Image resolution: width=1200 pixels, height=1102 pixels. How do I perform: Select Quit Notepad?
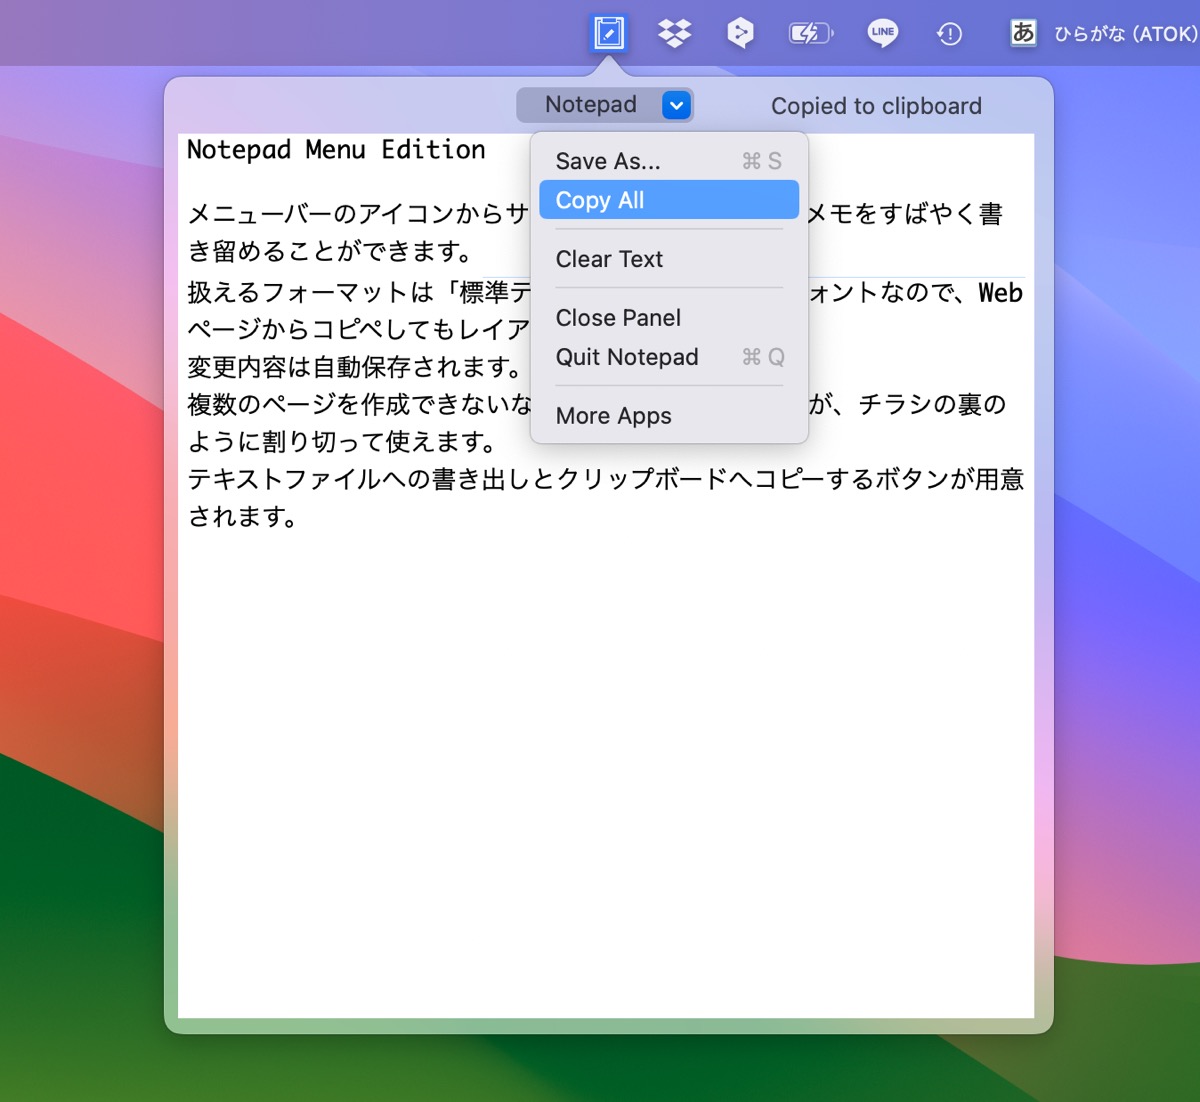(627, 356)
